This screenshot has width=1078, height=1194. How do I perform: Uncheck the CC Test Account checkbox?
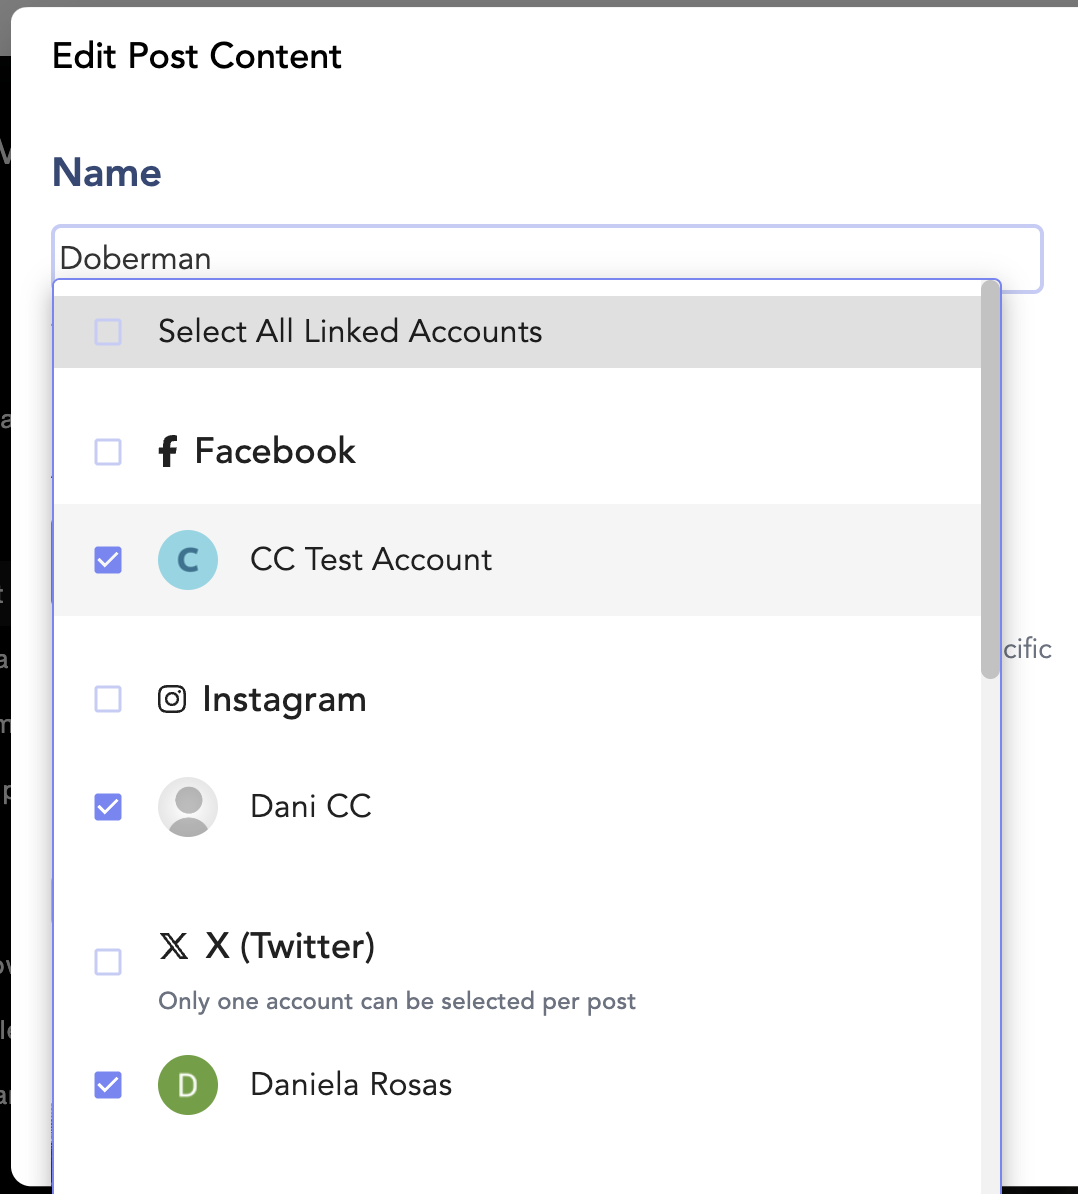coord(108,560)
